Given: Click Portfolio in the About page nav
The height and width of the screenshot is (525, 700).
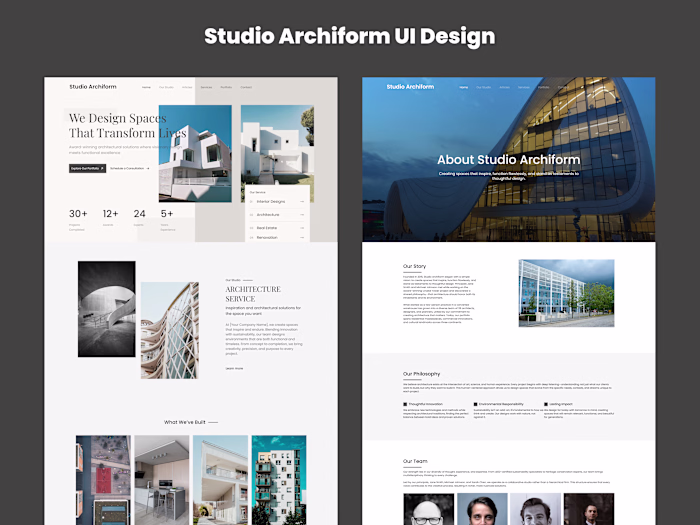Looking at the screenshot, I should 544,88.
